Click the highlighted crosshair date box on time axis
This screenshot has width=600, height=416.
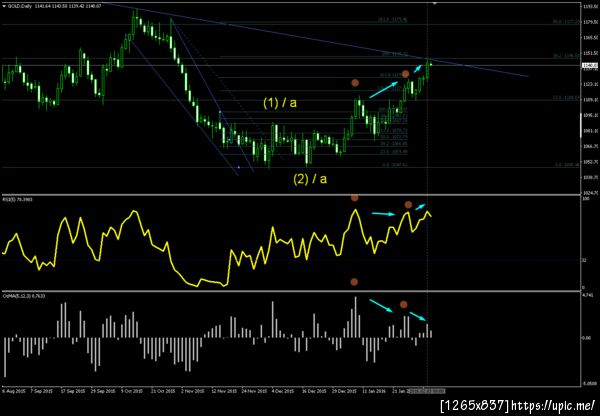pos(427,391)
